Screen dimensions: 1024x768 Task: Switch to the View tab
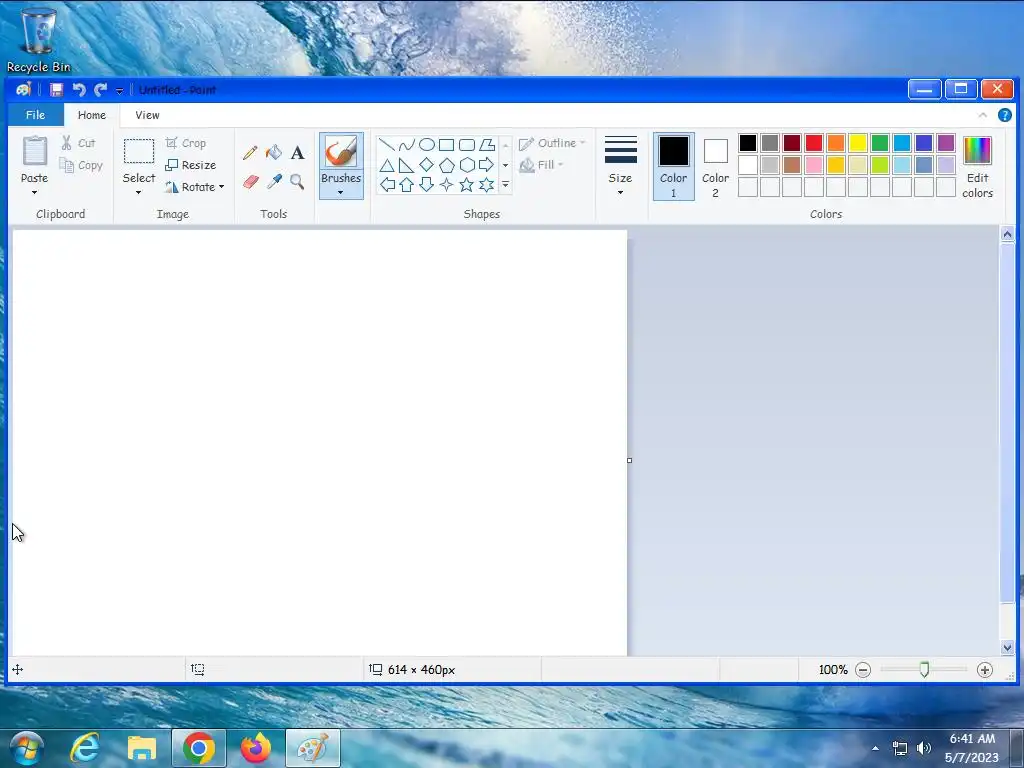pos(147,115)
